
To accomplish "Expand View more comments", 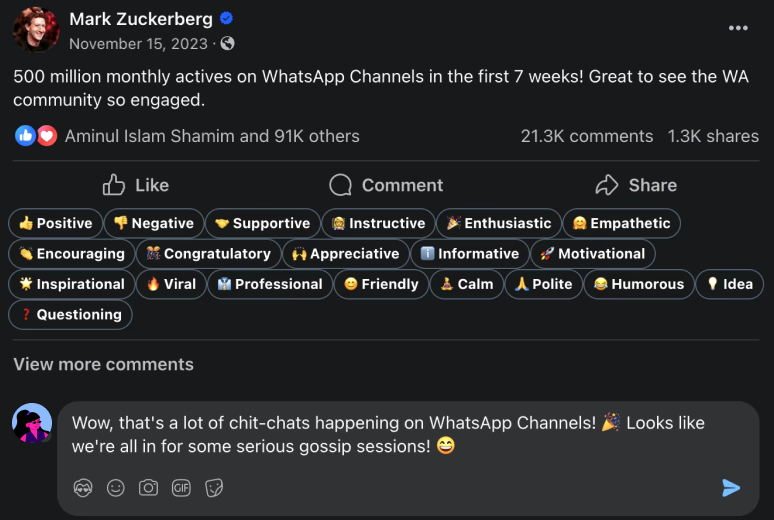I will click(x=103, y=364).
